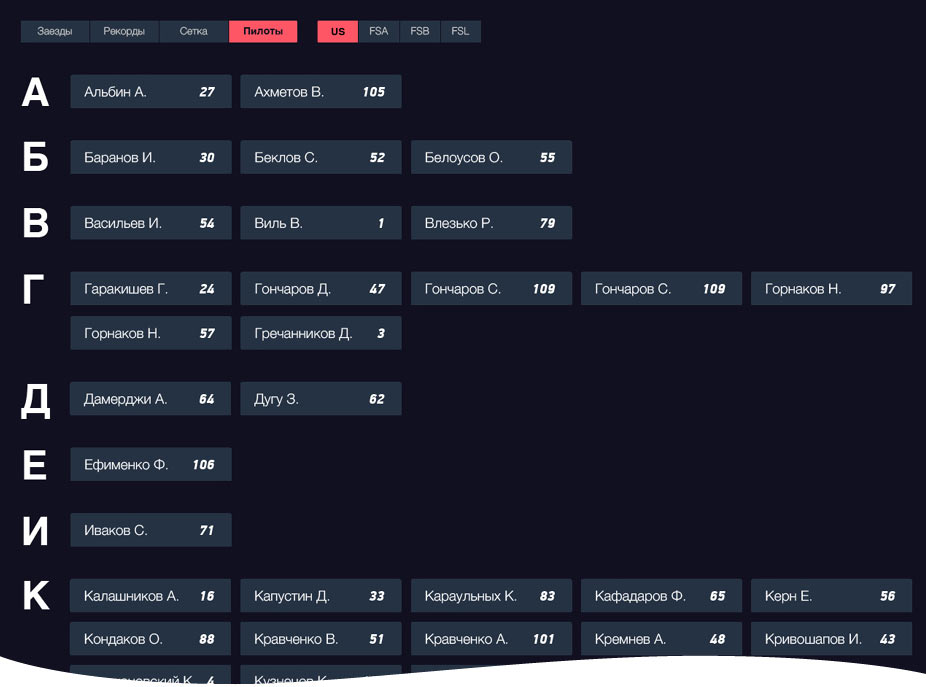Screen dimensions: 926x687
Task: Select Горнаков Н. with number 97
Action: pos(831,289)
